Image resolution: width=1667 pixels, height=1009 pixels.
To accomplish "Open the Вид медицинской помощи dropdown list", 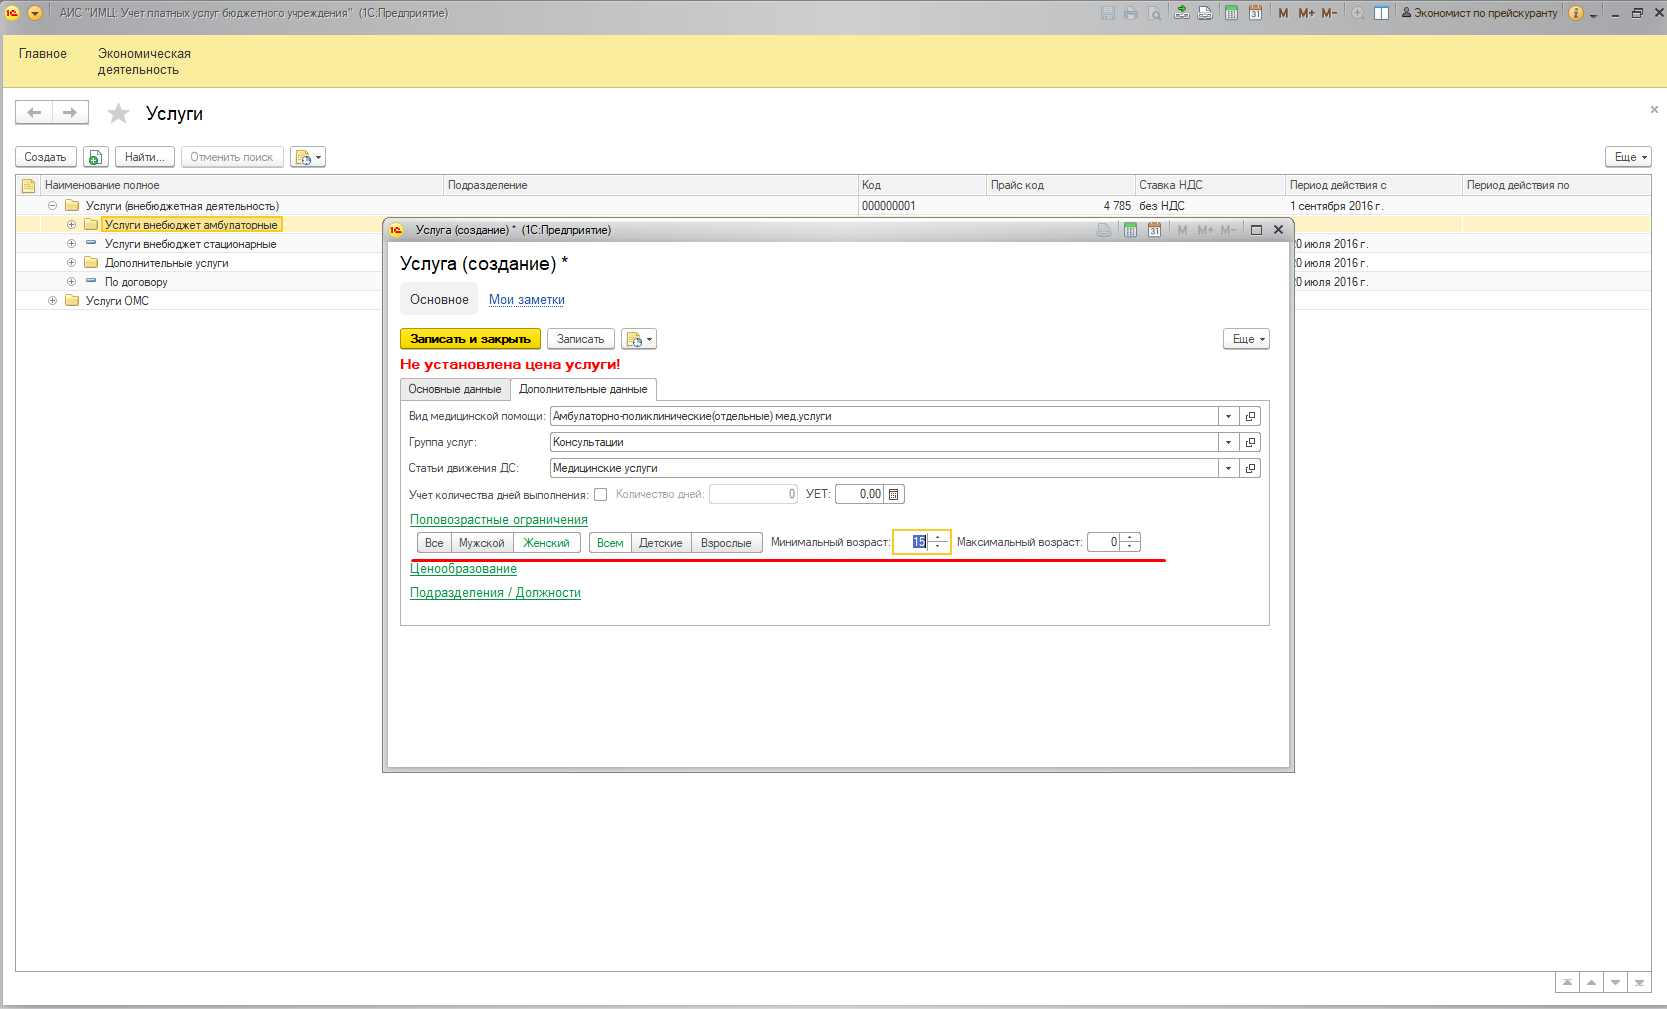I will pos(1228,416).
